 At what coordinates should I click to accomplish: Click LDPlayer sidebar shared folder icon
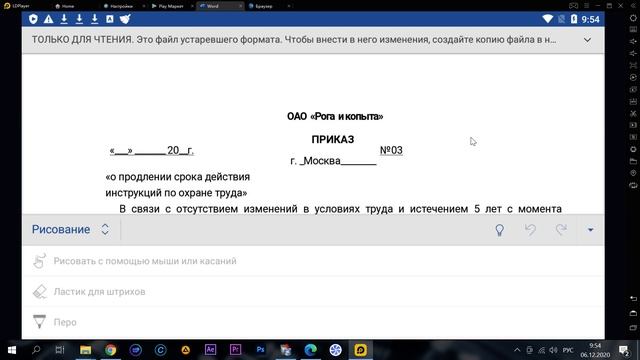[633, 161]
